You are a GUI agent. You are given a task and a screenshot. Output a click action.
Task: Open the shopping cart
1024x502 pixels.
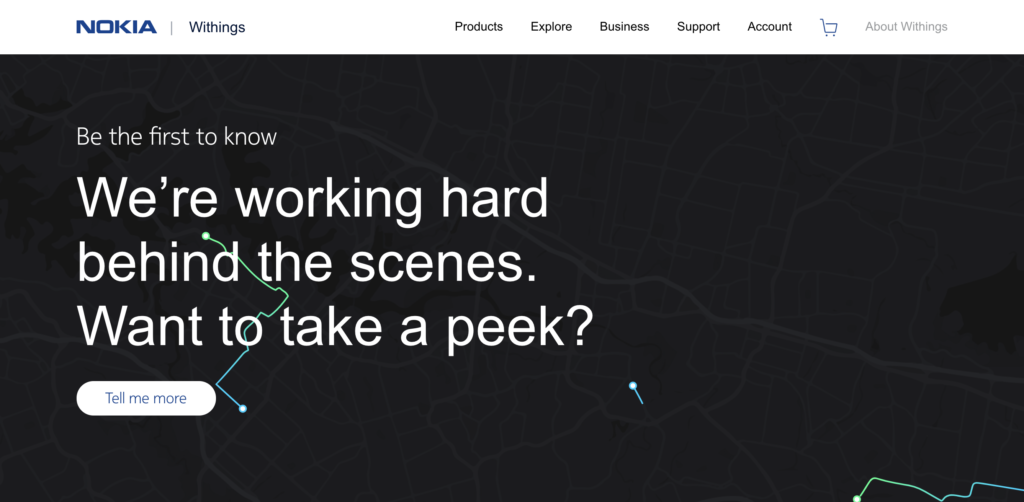click(828, 27)
